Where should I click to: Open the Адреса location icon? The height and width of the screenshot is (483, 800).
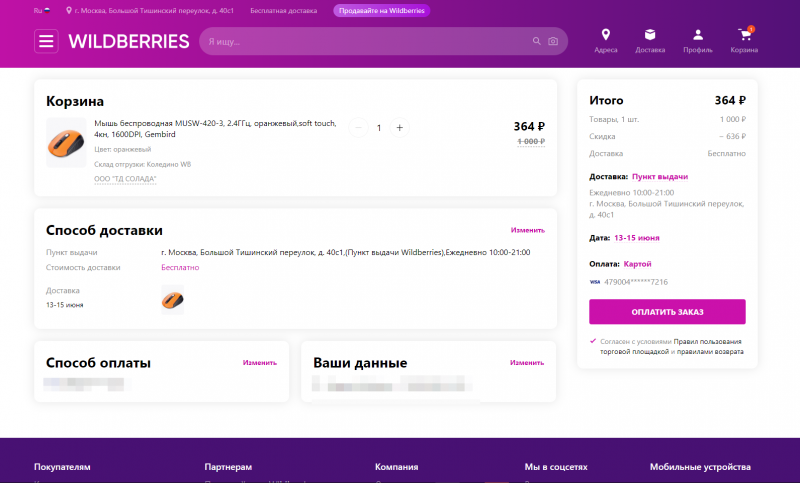pos(606,35)
